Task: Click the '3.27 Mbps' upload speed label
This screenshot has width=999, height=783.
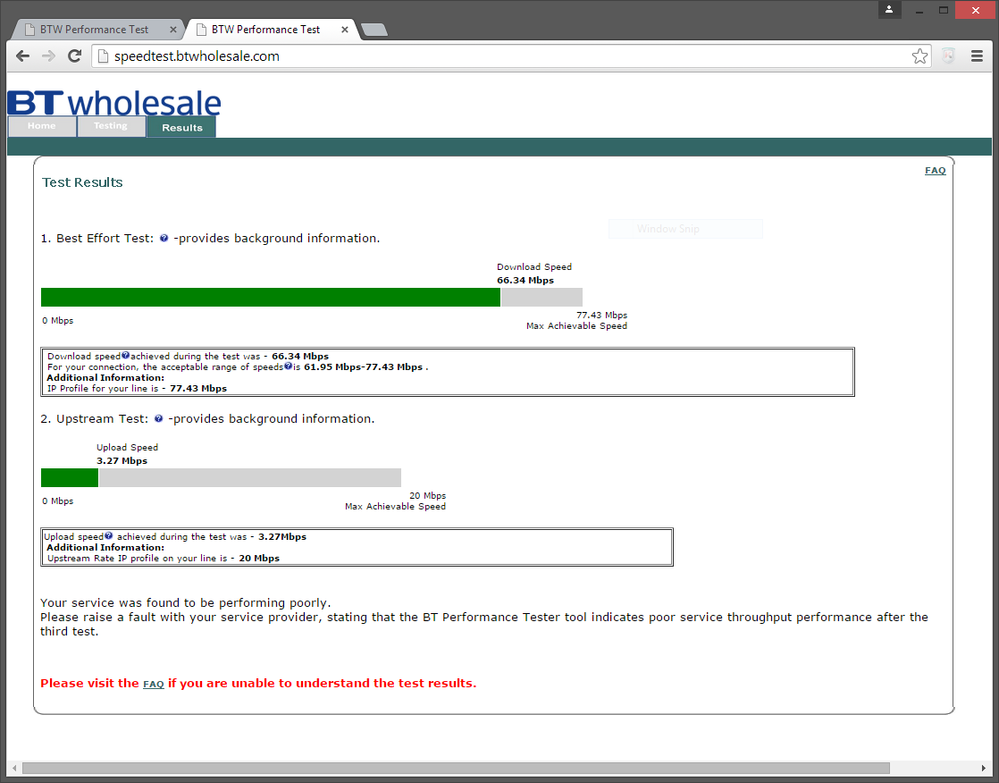Action: [x=122, y=461]
